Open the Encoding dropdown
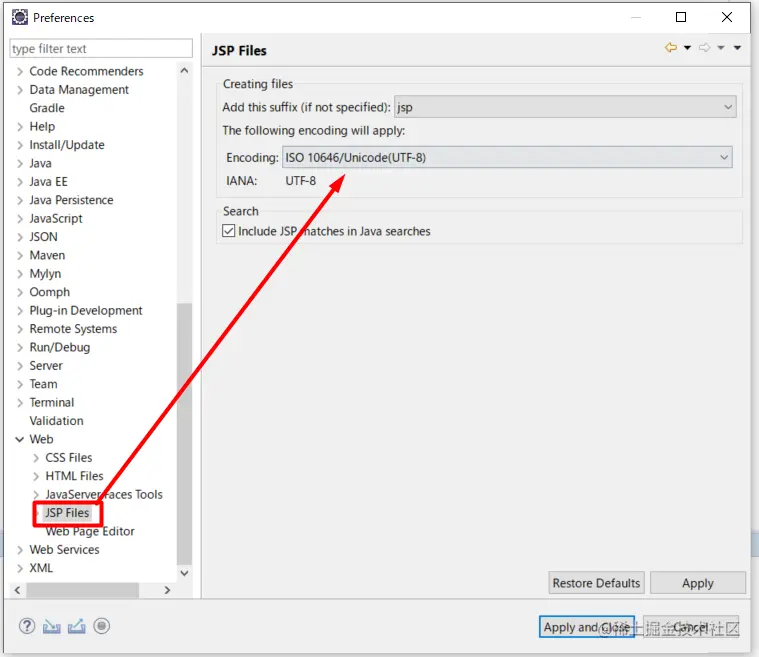 click(x=507, y=157)
